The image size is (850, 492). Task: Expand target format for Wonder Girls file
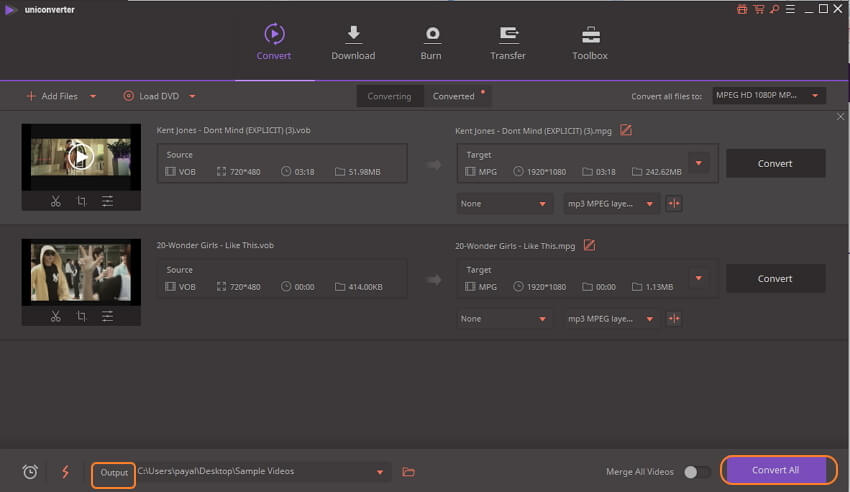[x=699, y=278]
